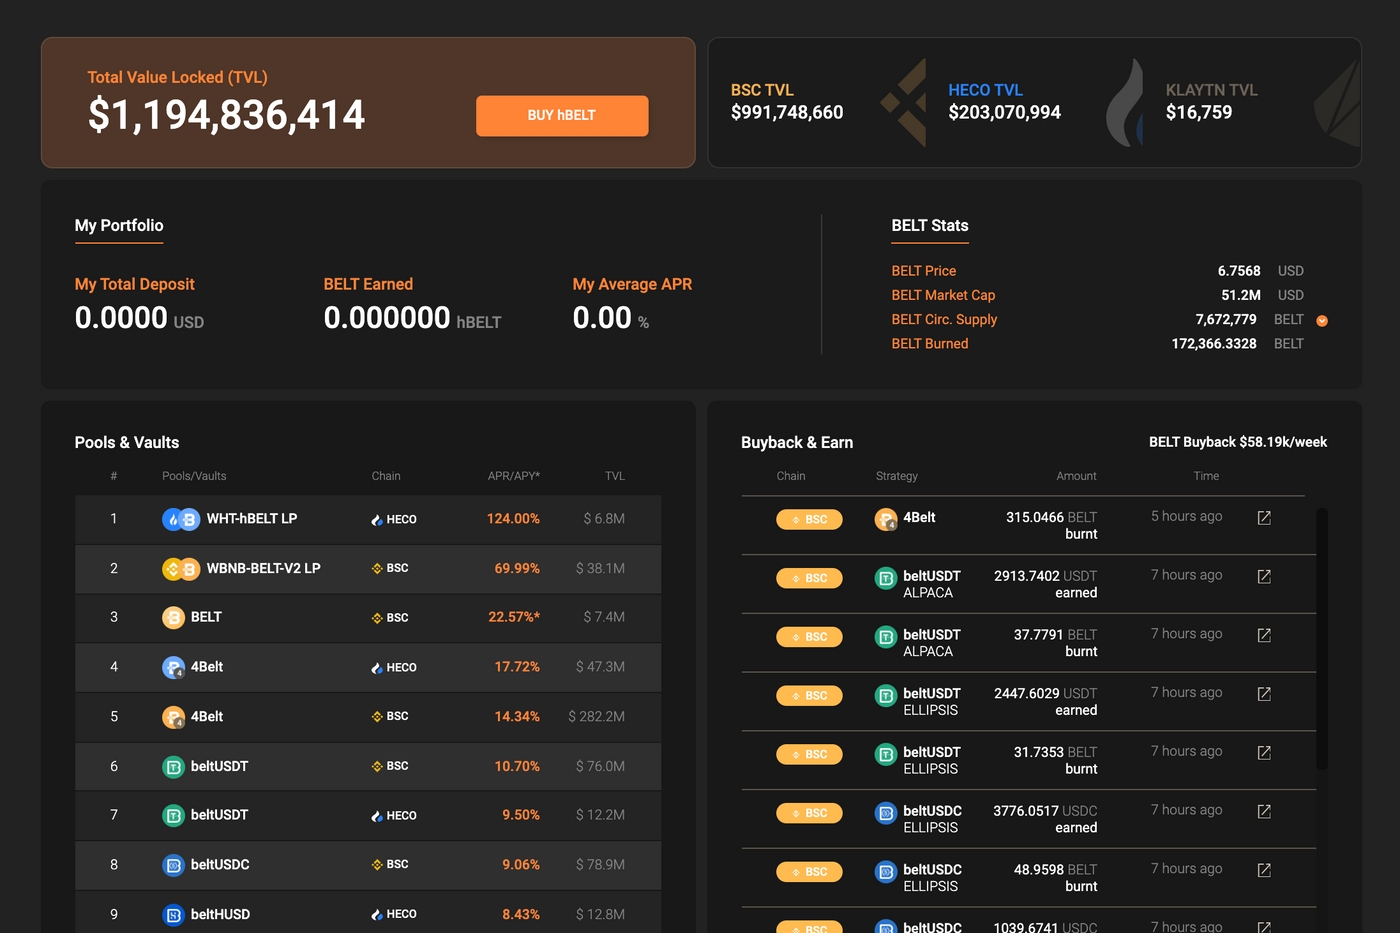Click the BELT Earned 0.000000 value
The height and width of the screenshot is (933, 1400).
tap(387, 318)
